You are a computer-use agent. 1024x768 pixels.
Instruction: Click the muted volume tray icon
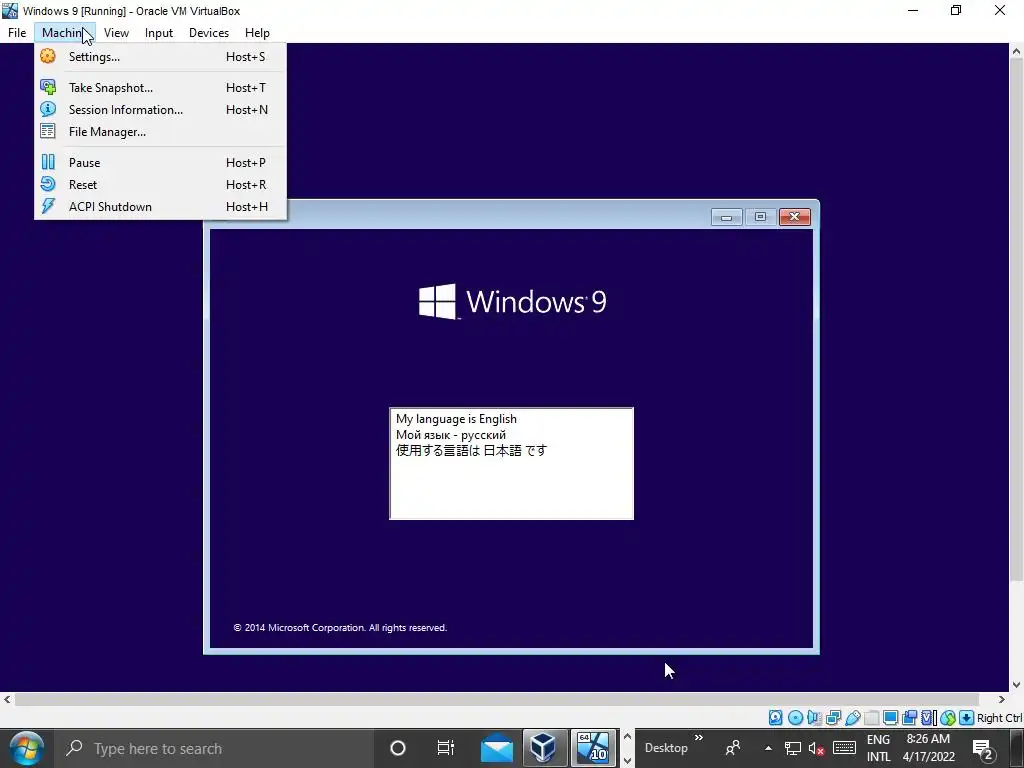coord(816,748)
